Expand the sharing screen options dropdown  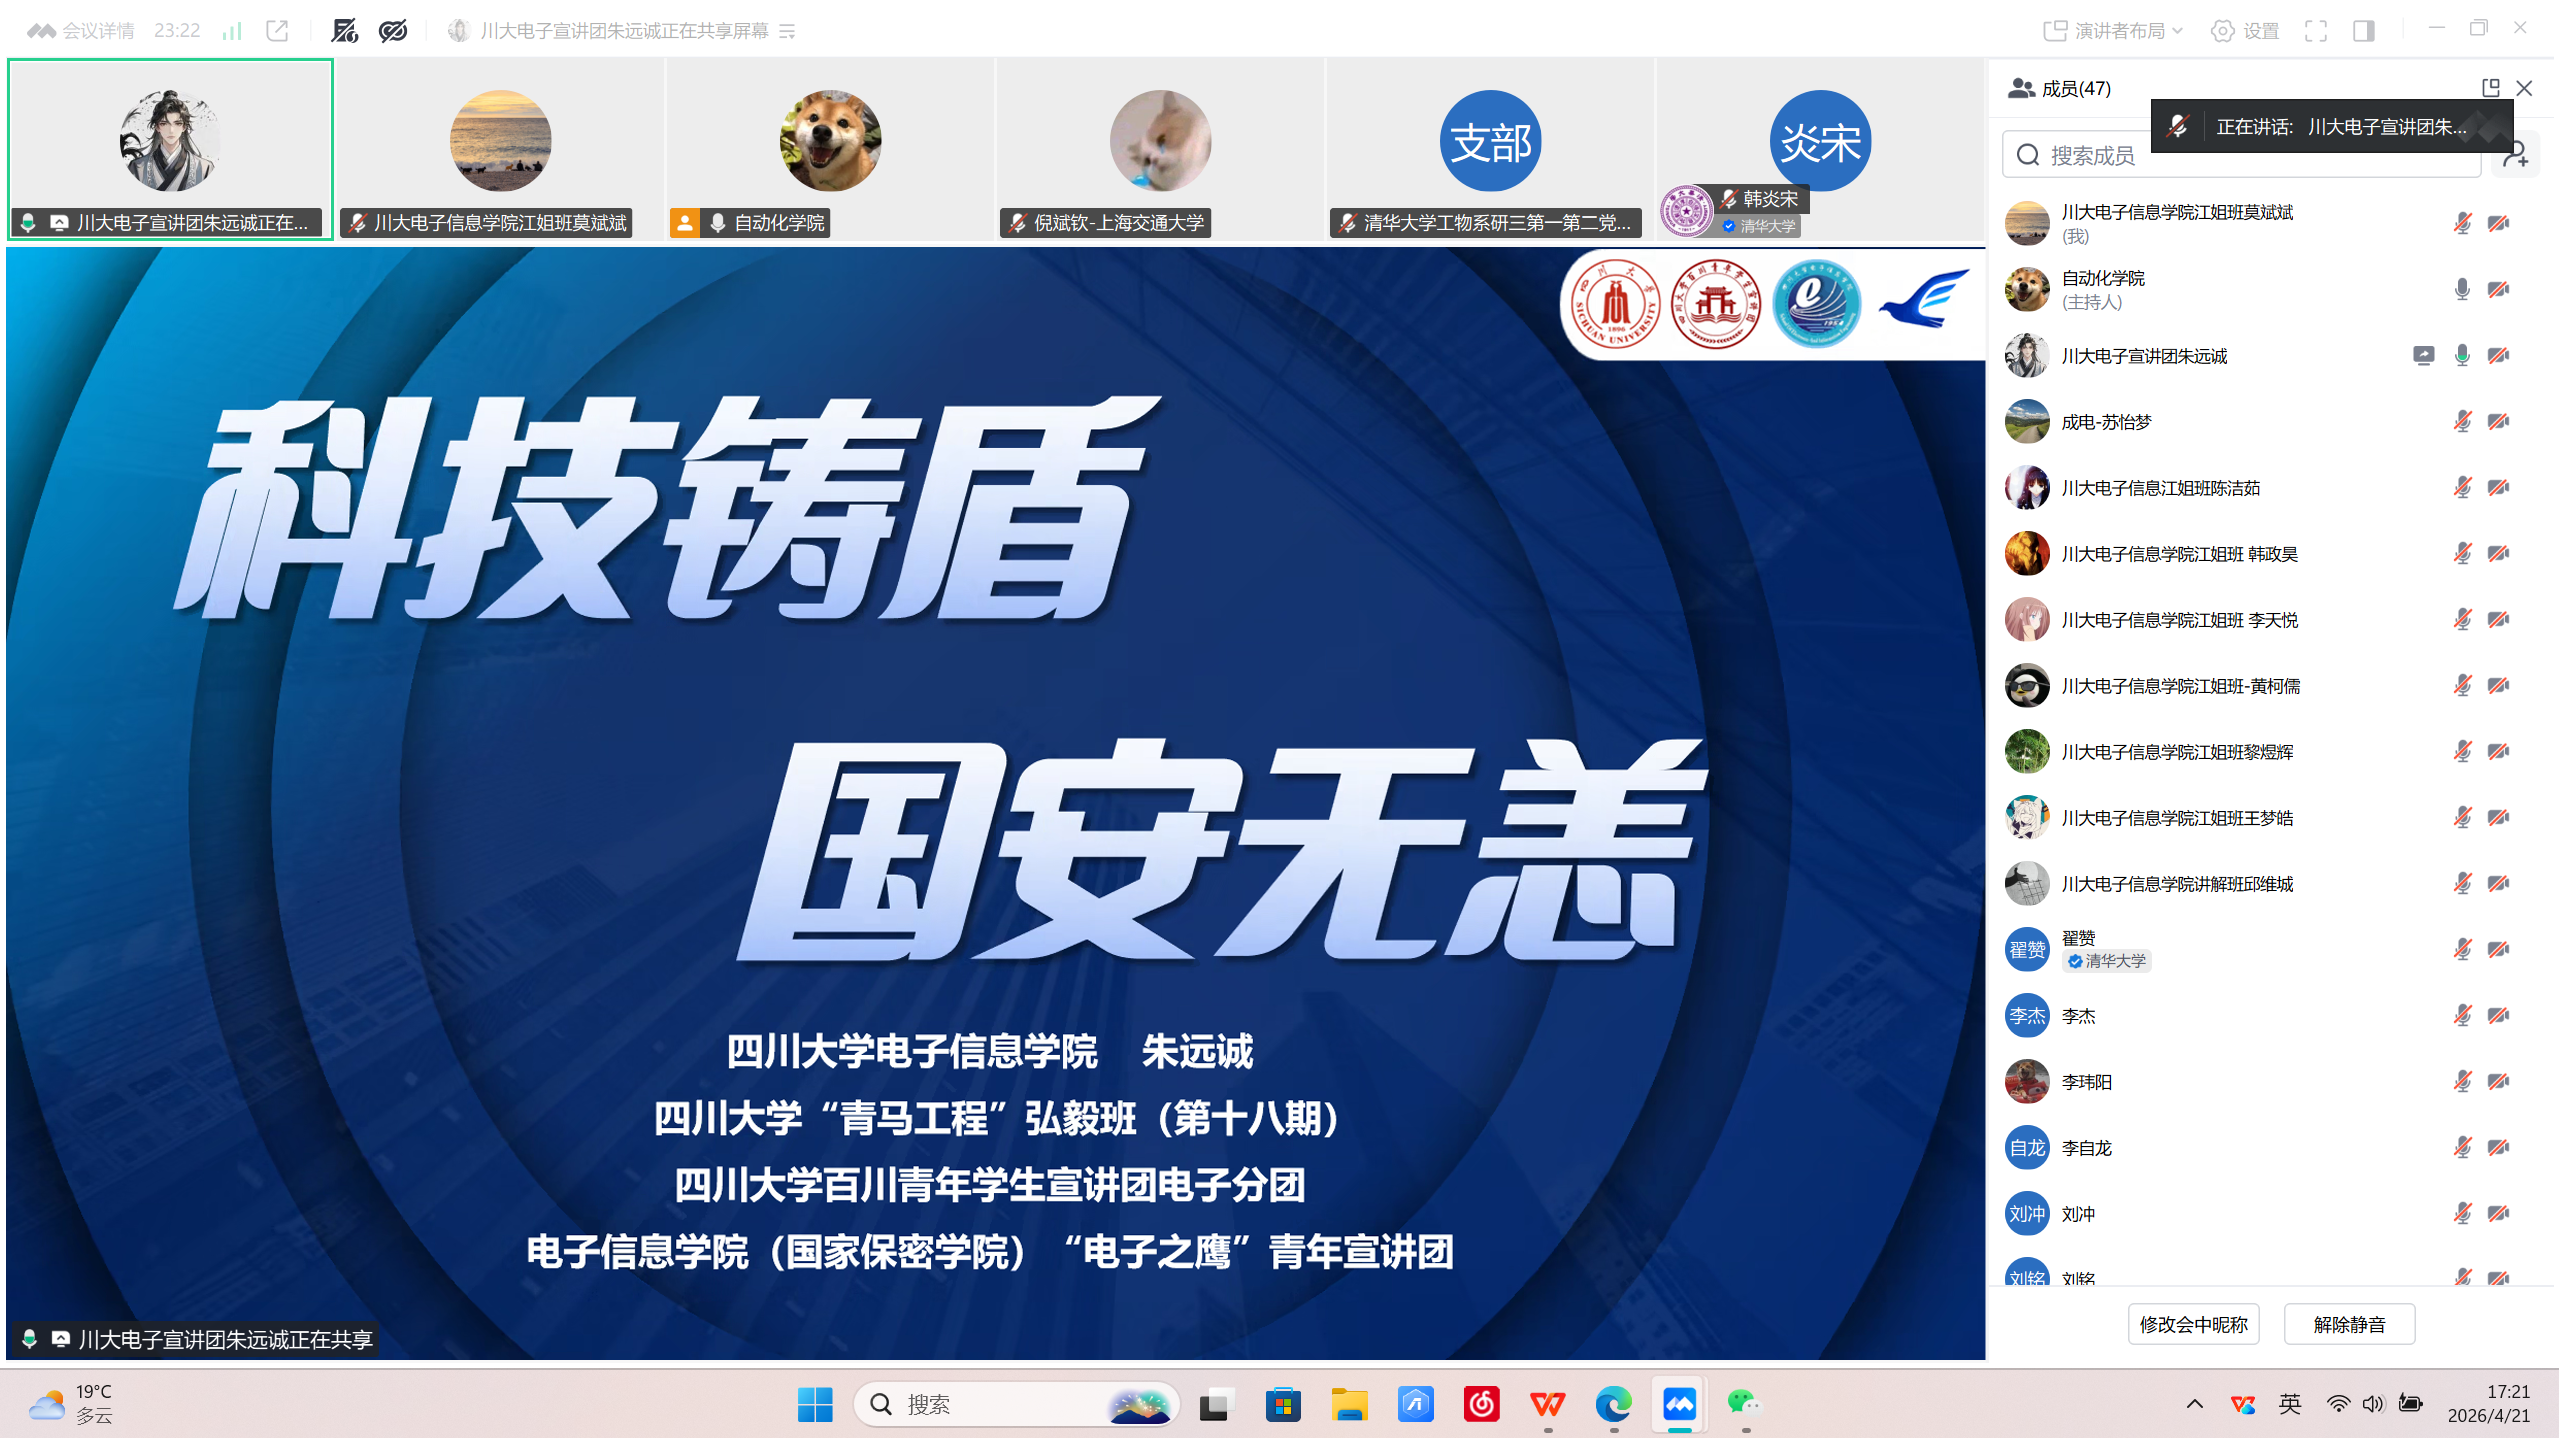(788, 31)
